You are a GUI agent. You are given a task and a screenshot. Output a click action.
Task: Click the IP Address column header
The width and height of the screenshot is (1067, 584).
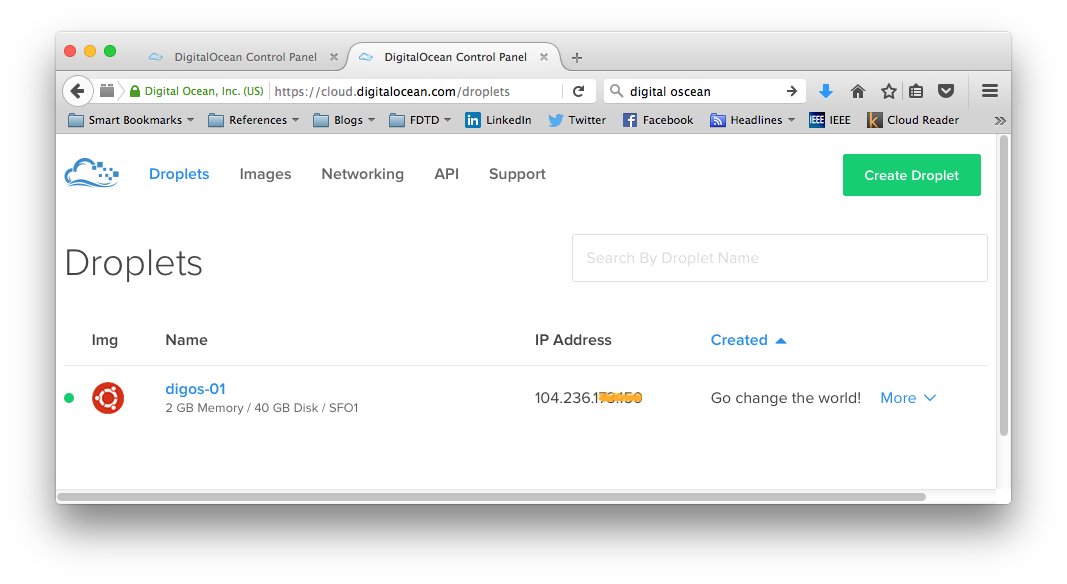pos(573,340)
